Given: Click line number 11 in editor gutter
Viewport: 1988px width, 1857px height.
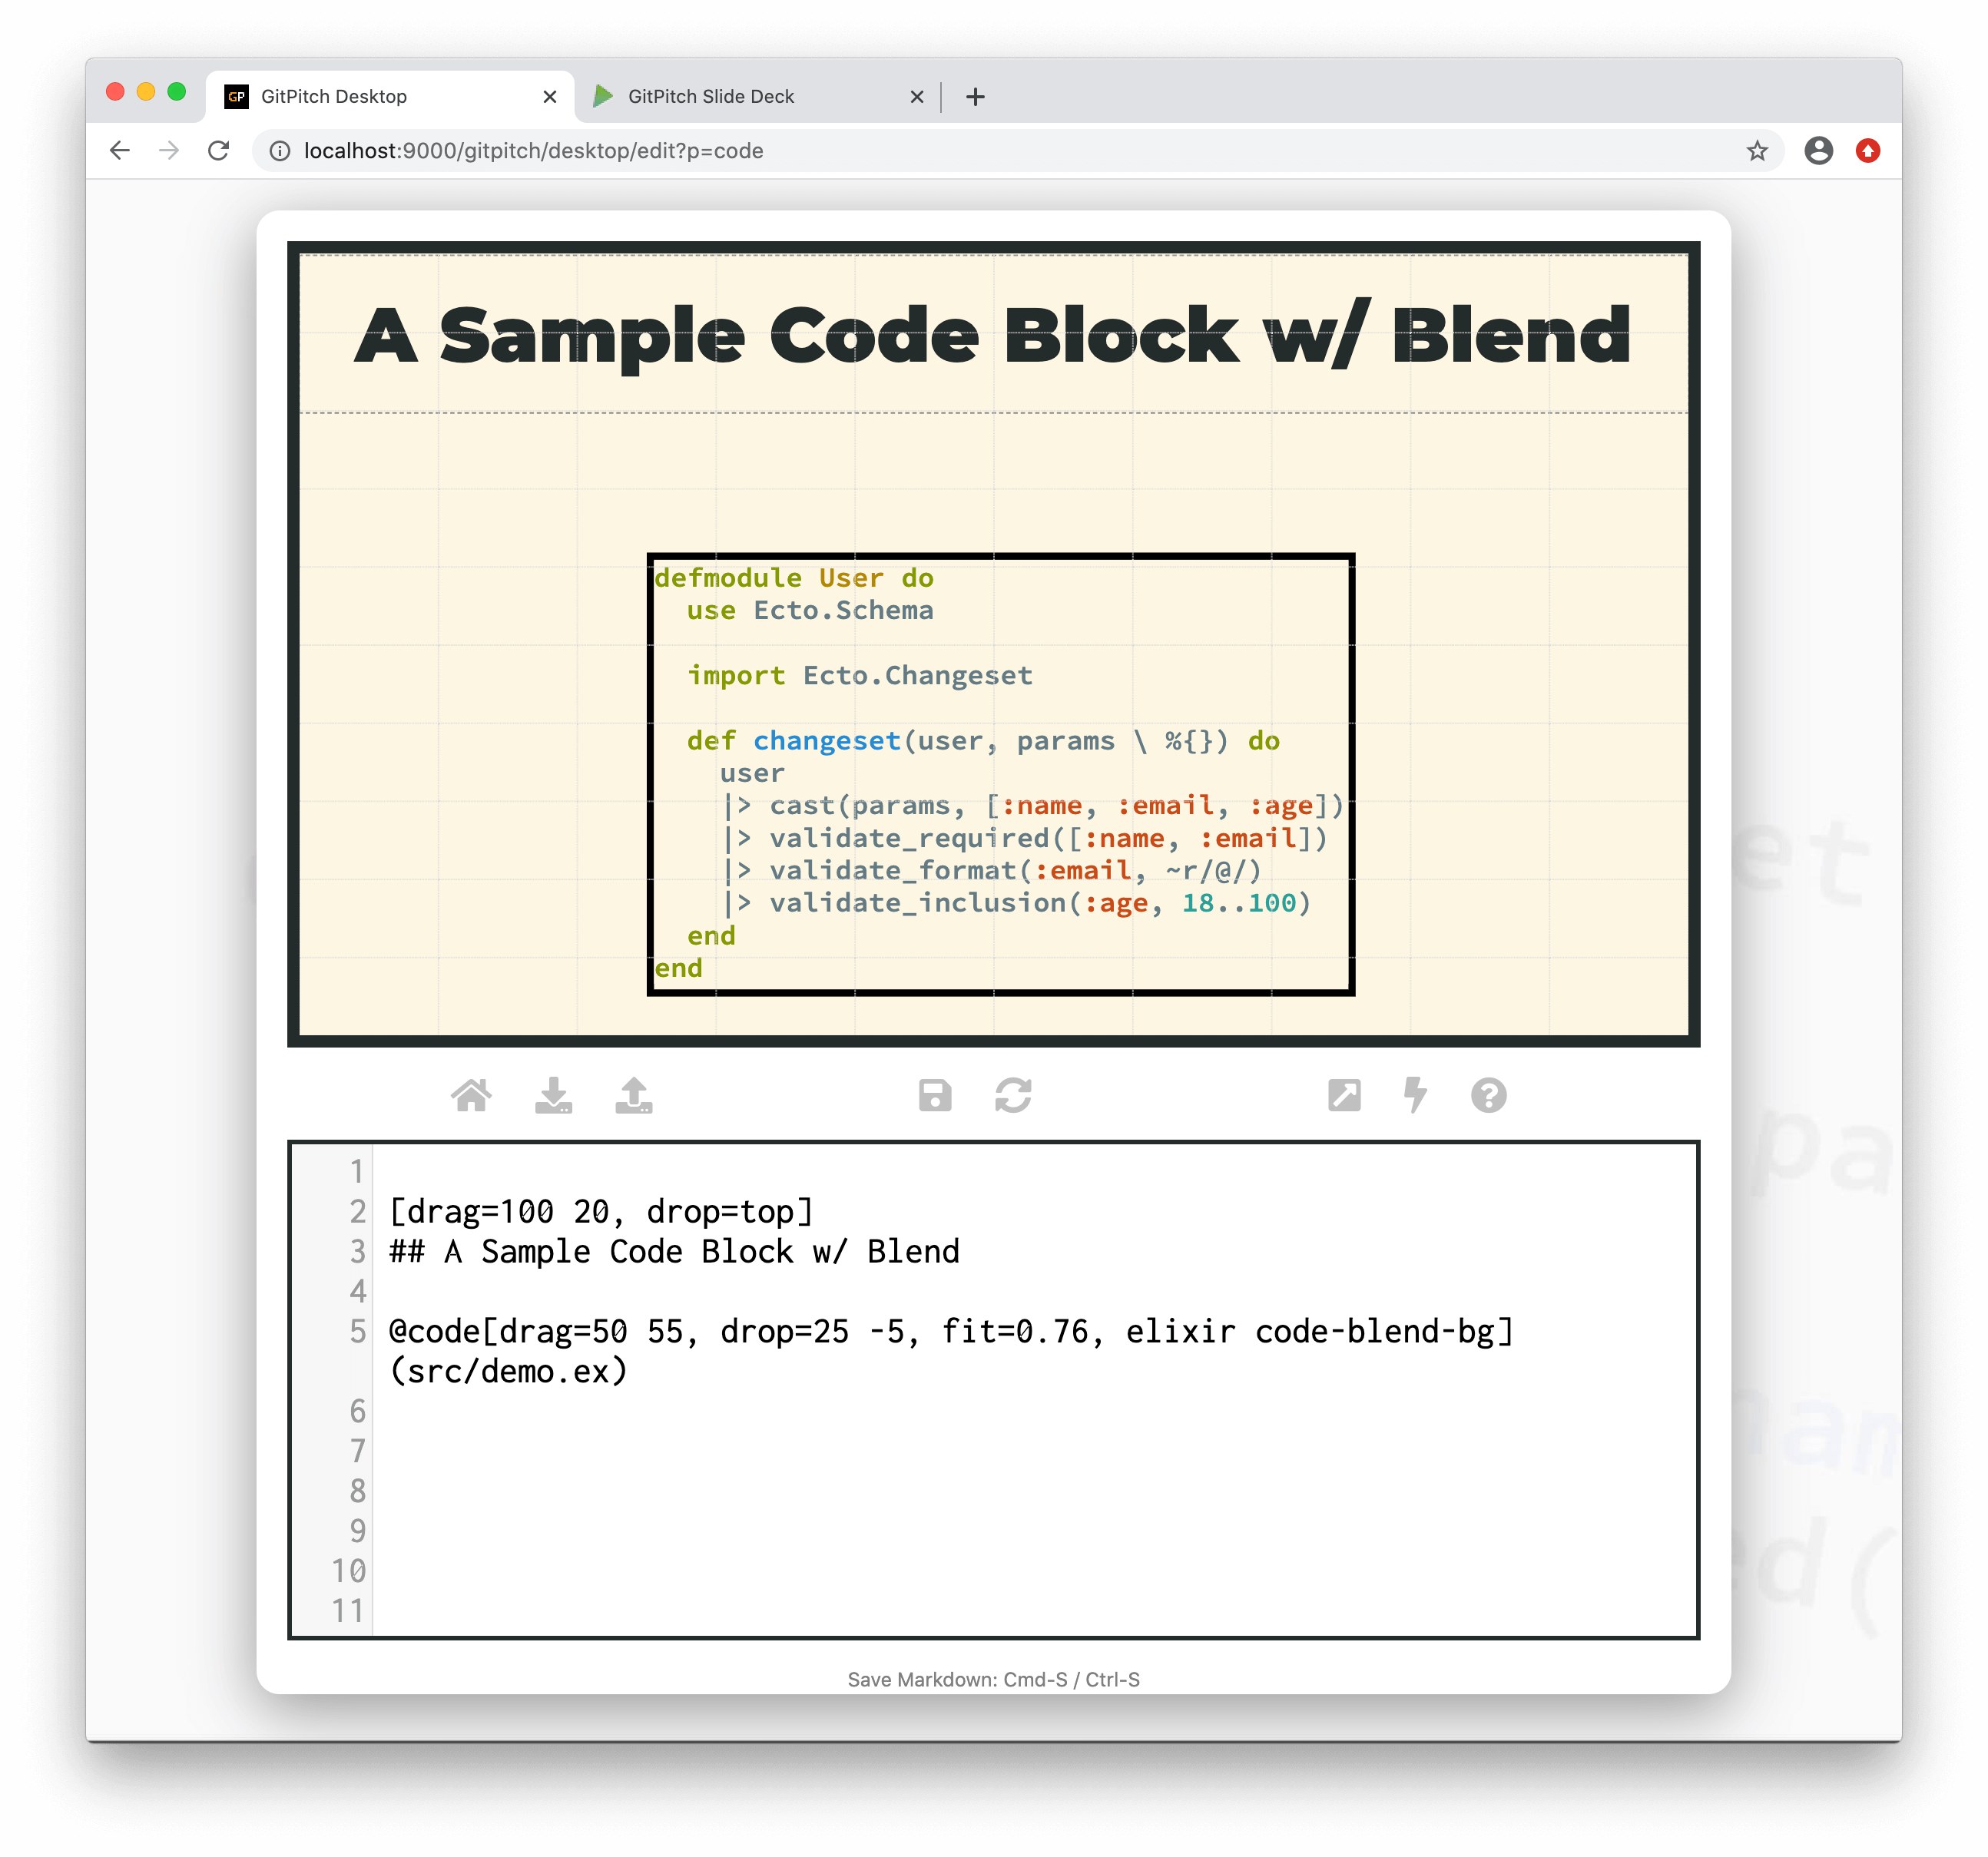Looking at the screenshot, I should pos(348,1611).
